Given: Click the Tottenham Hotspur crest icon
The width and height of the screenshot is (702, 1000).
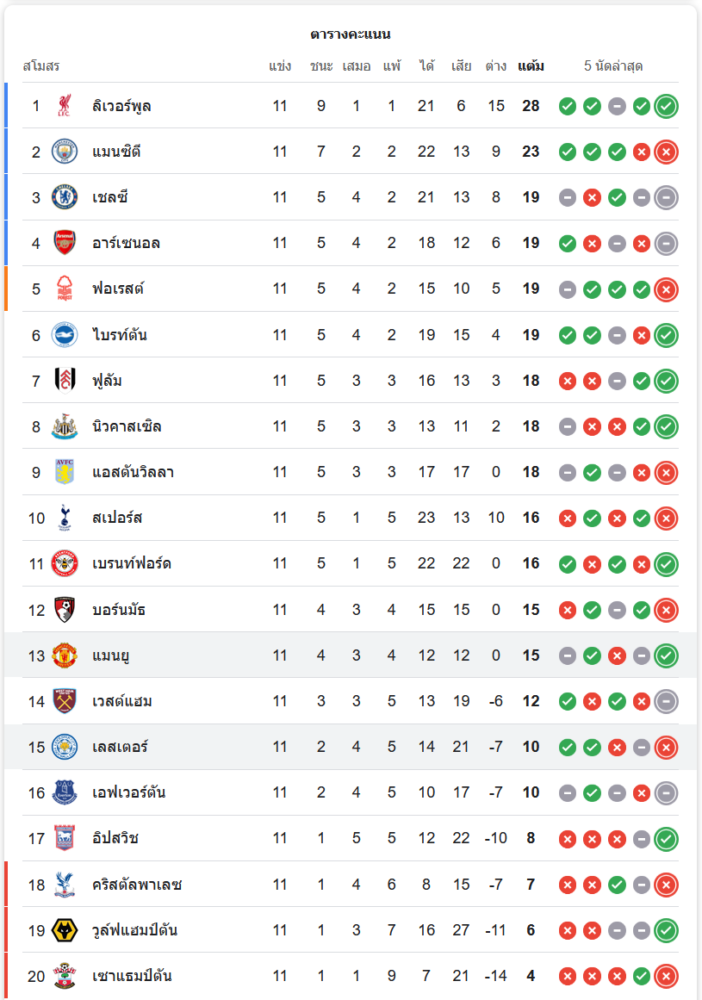Looking at the screenshot, I should [x=65, y=518].
